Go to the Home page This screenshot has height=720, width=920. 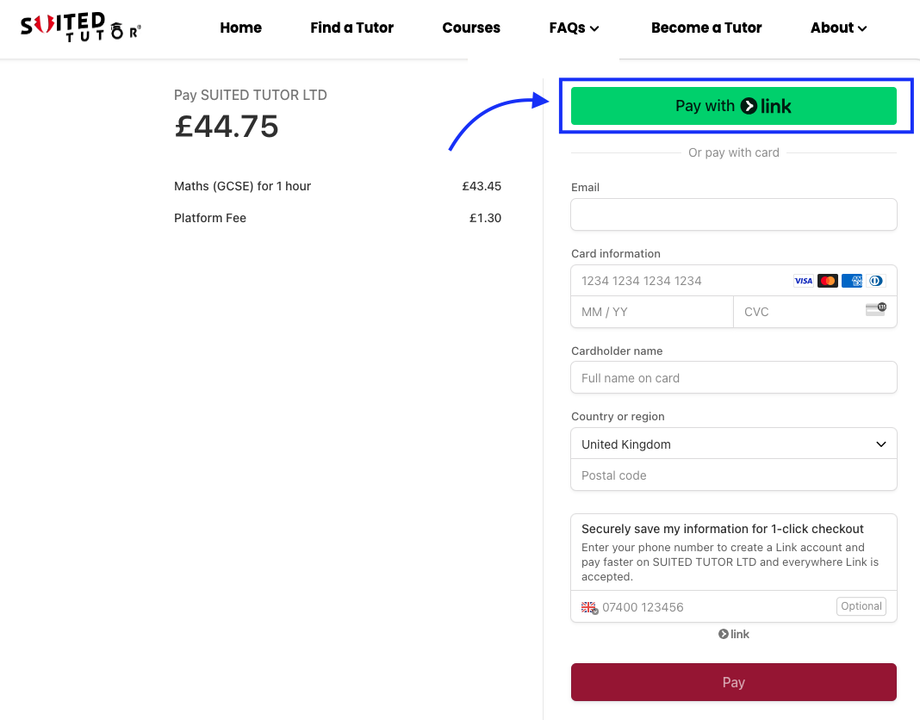click(x=241, y=28)
